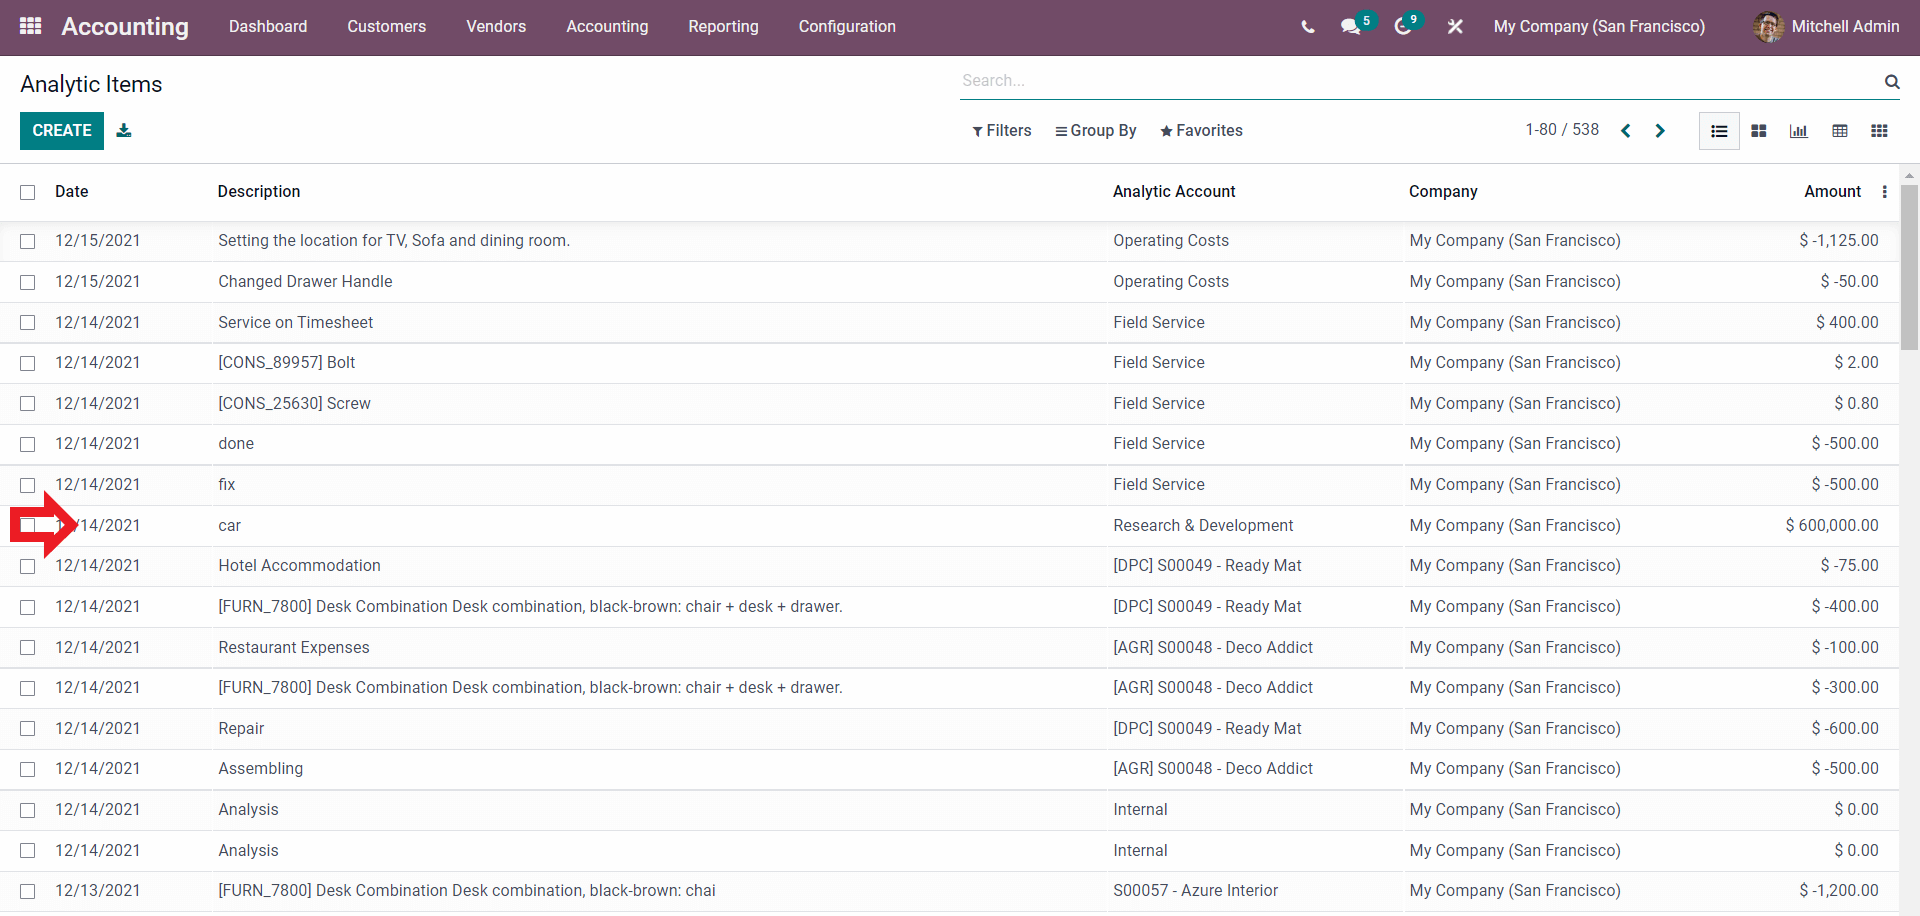The height and width of the screenshot is (916, 1920).
Task: Switch to kanban view
Action: click(x=1759, y=131)
